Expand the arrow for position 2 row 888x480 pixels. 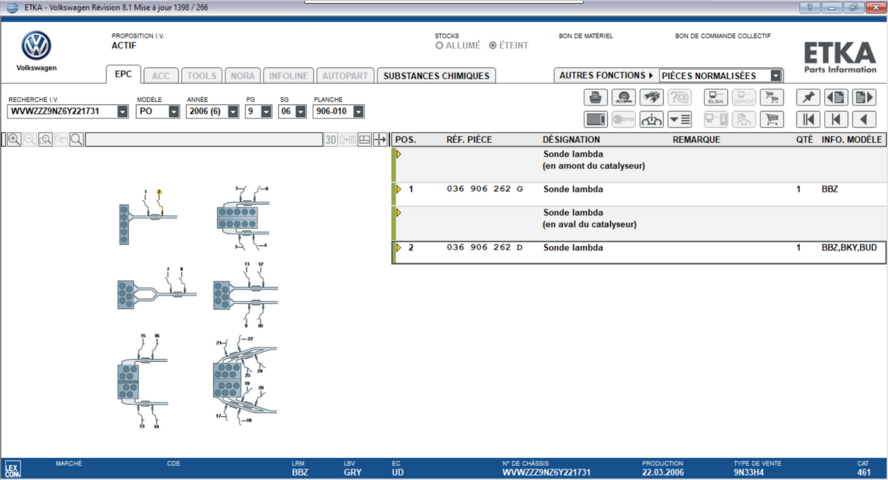[399, 248]
